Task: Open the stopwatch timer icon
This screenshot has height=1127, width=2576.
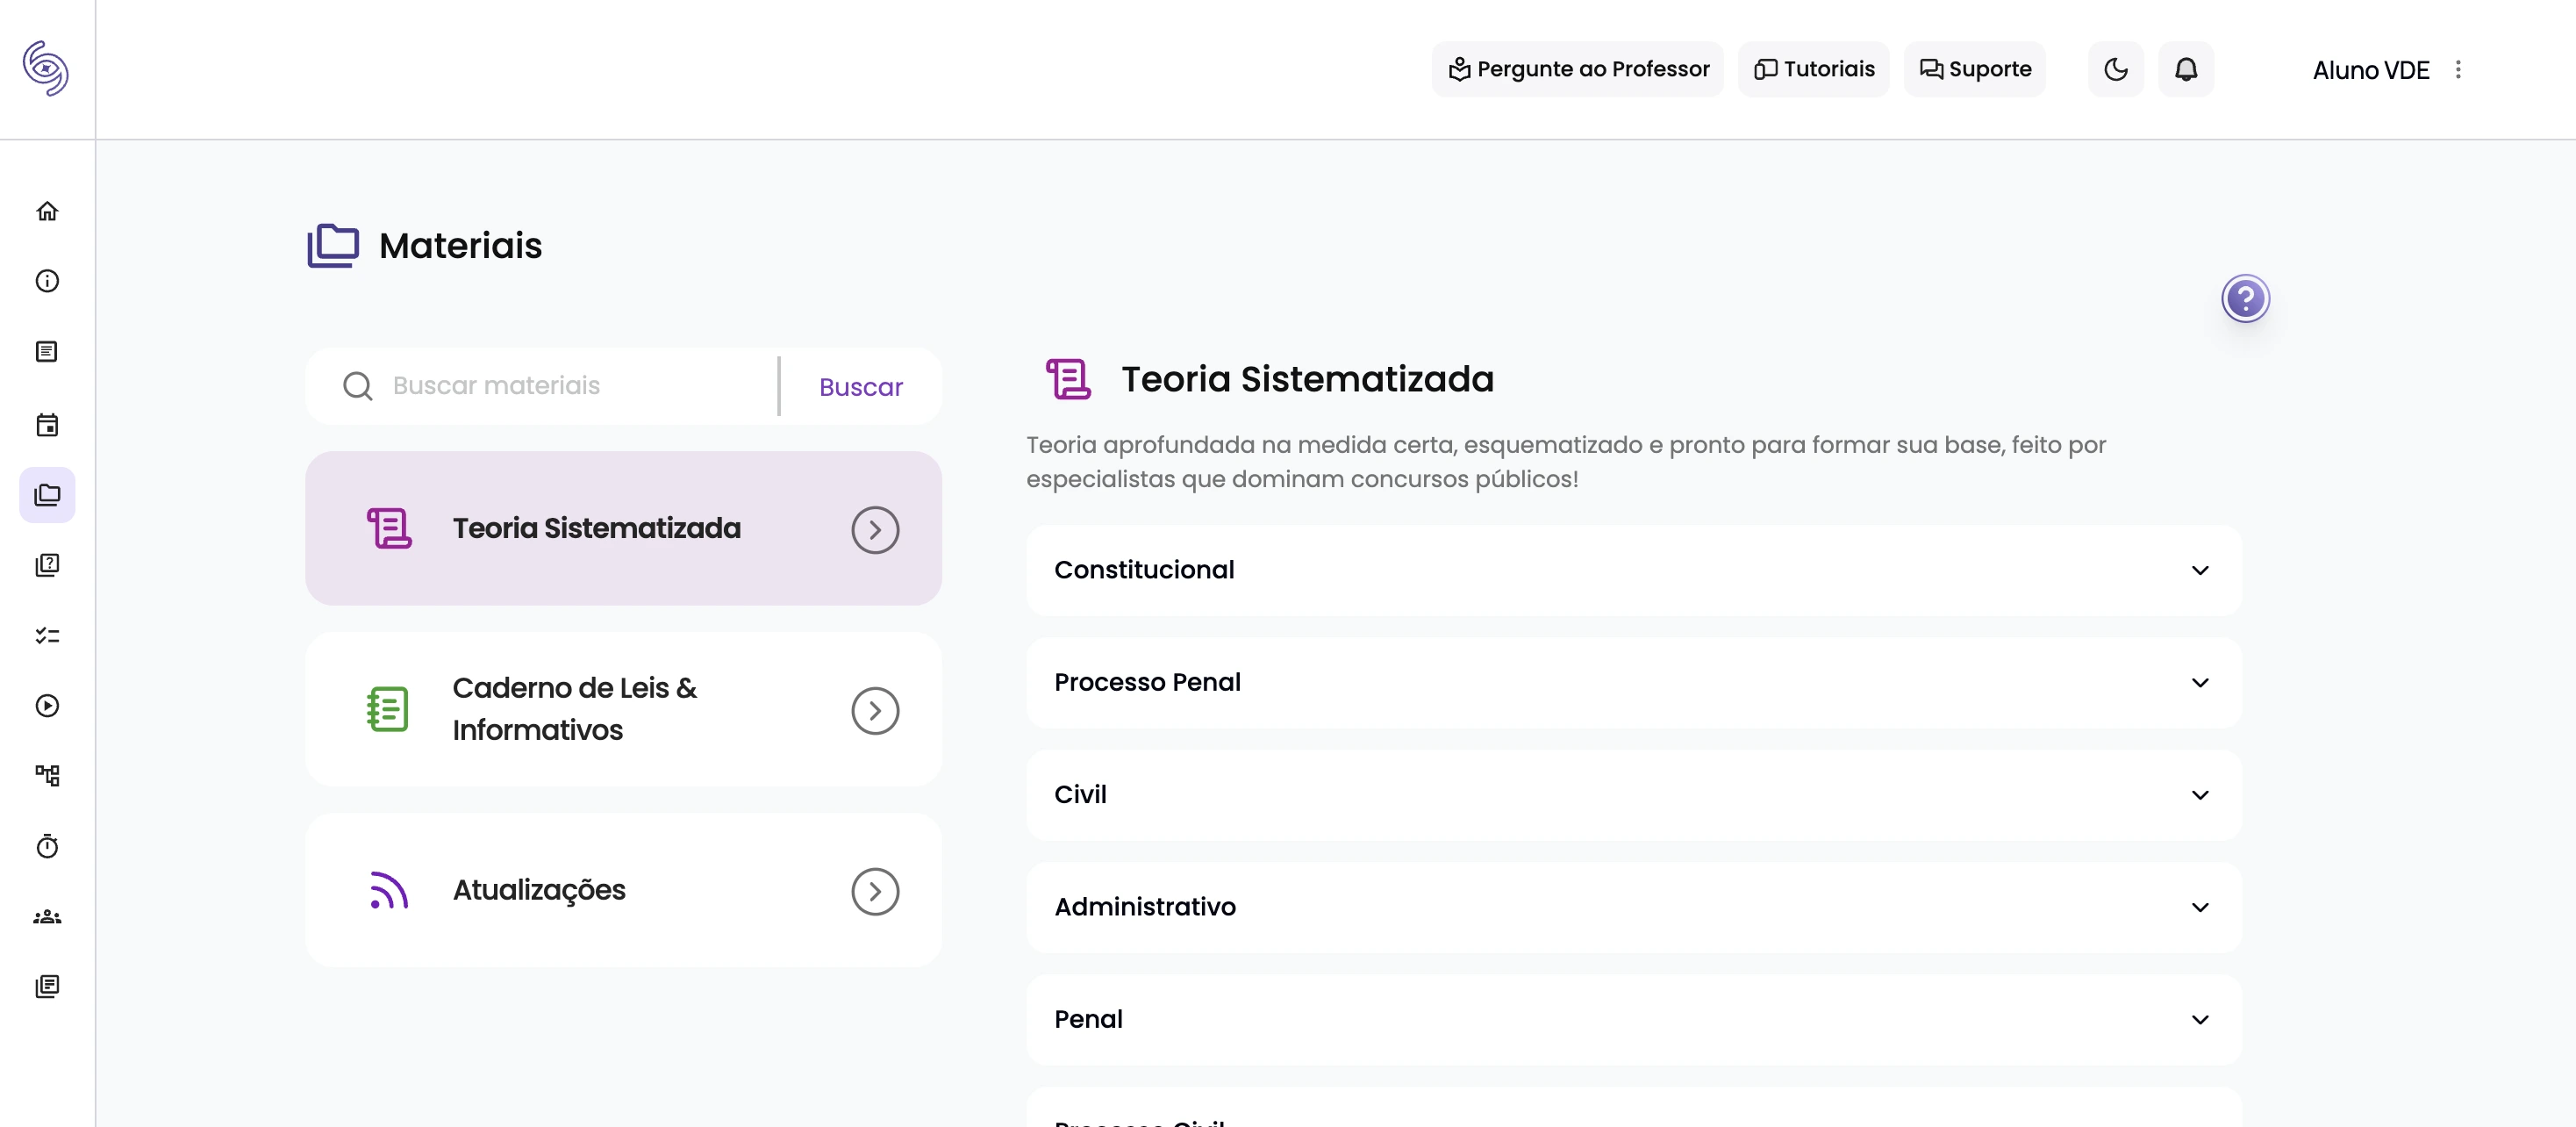Action: [x=47, y=846]
